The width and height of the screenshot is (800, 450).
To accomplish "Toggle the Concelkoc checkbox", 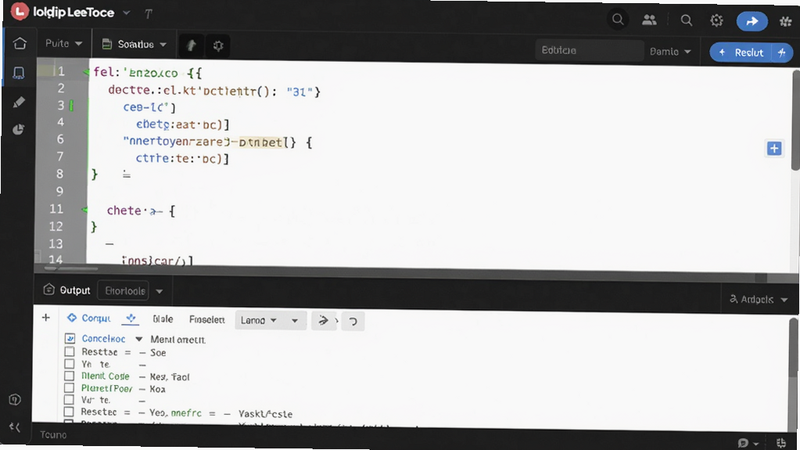I will [70, 338].
